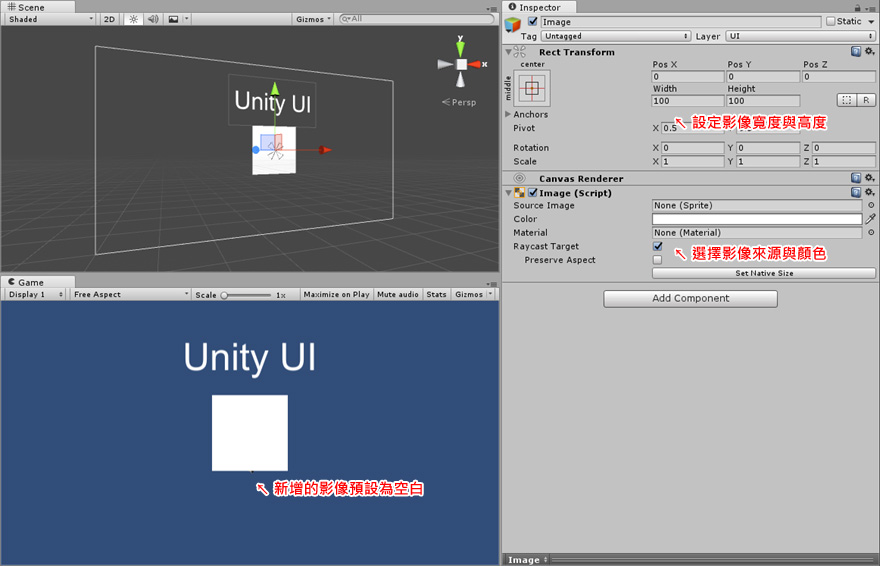Open the Display 1 dropdown
880x566 pixels.
coord(35,294)
